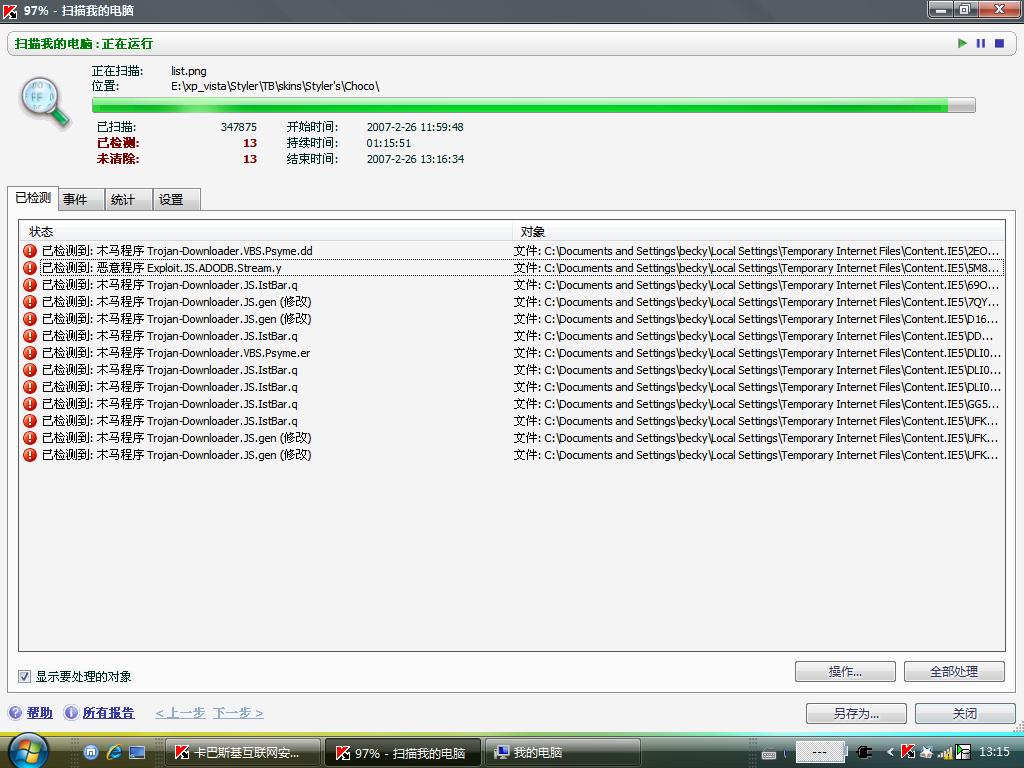Image resolution: width=1024 pixels, height=768 pixels.
Task: Click the alert icon beside Psyme.er
Action: [29, 353]
